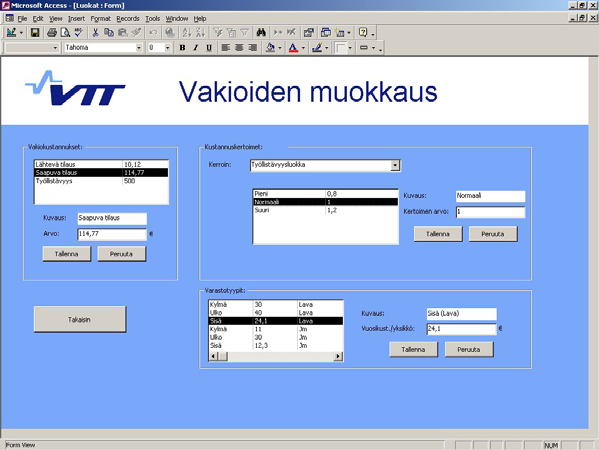The width and height of the screenshot is (599, 450).
Task: Open the Properties icon
Action: [x=308, y=32]
